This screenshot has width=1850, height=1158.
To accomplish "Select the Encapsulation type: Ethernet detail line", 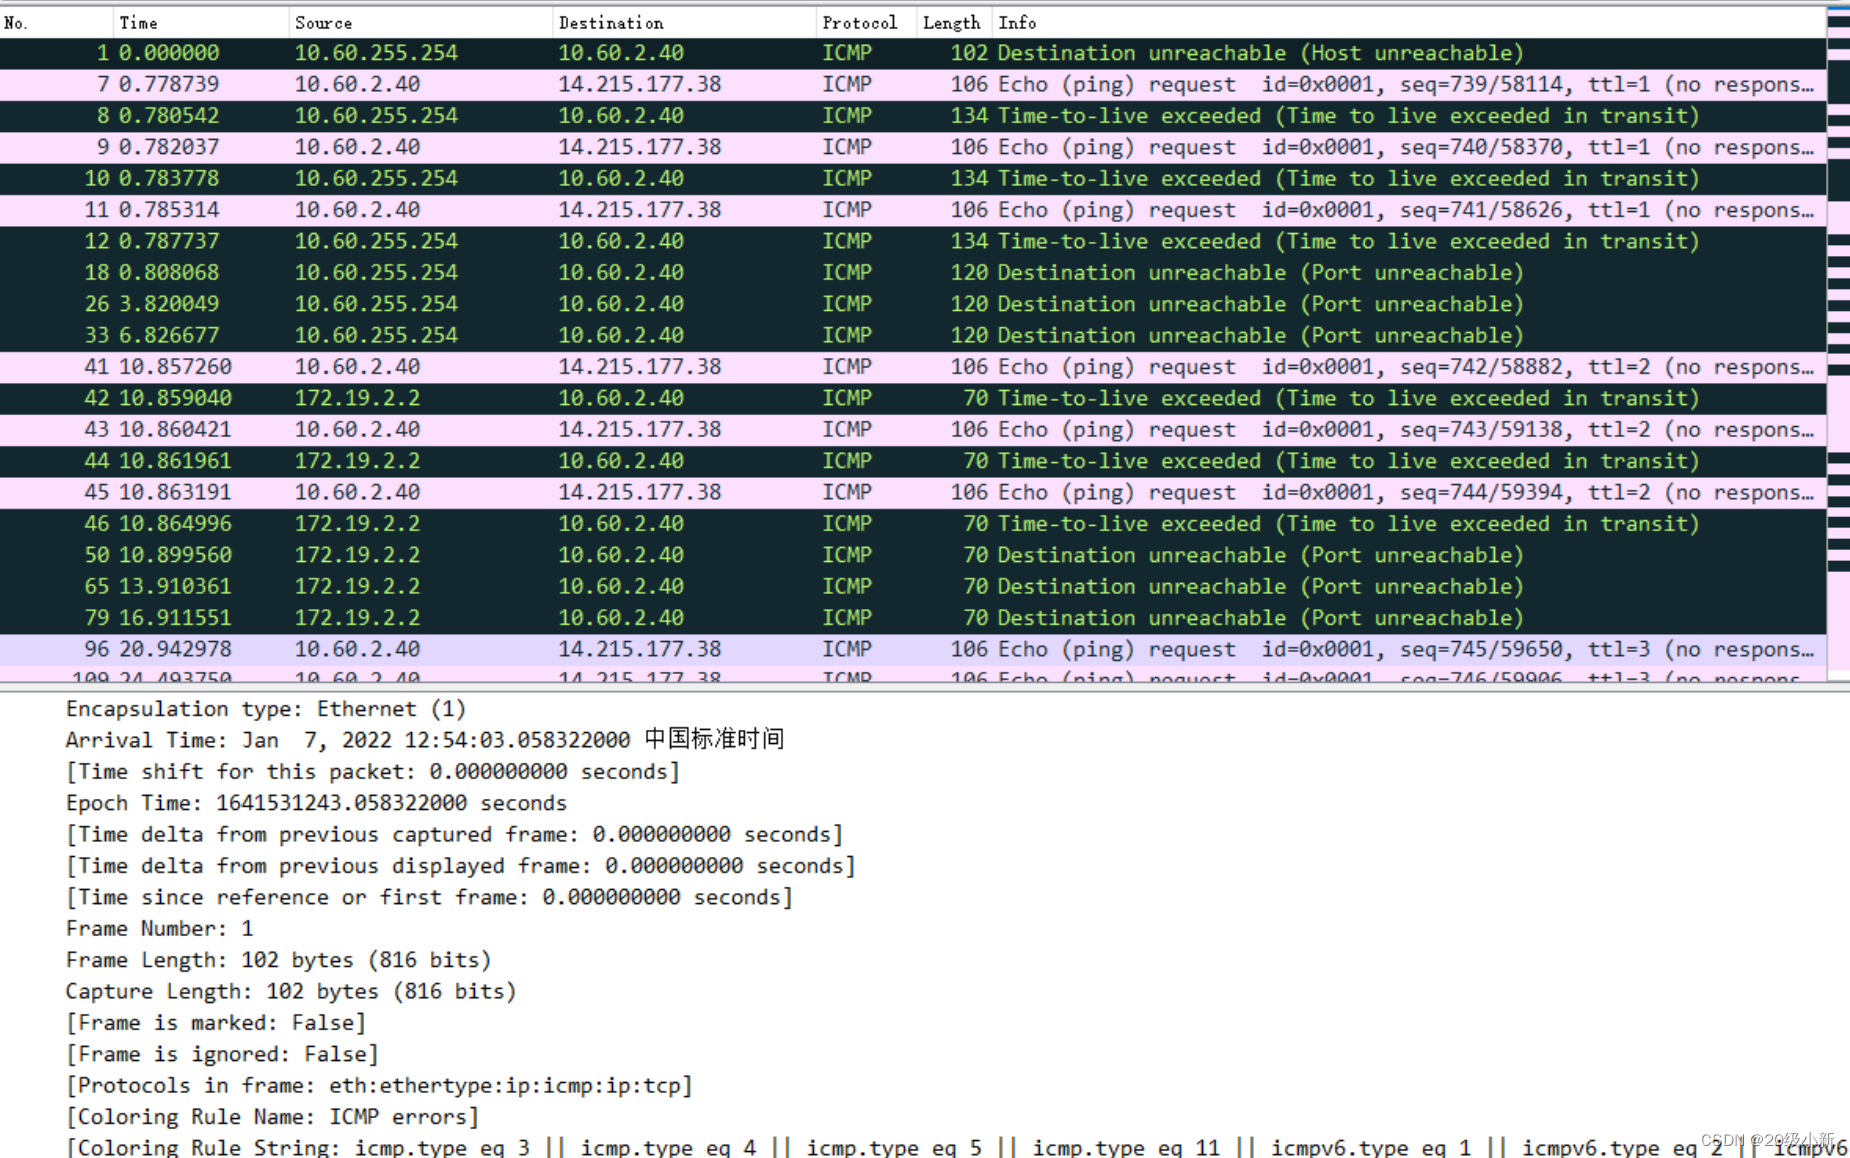I will pos(266,709).
